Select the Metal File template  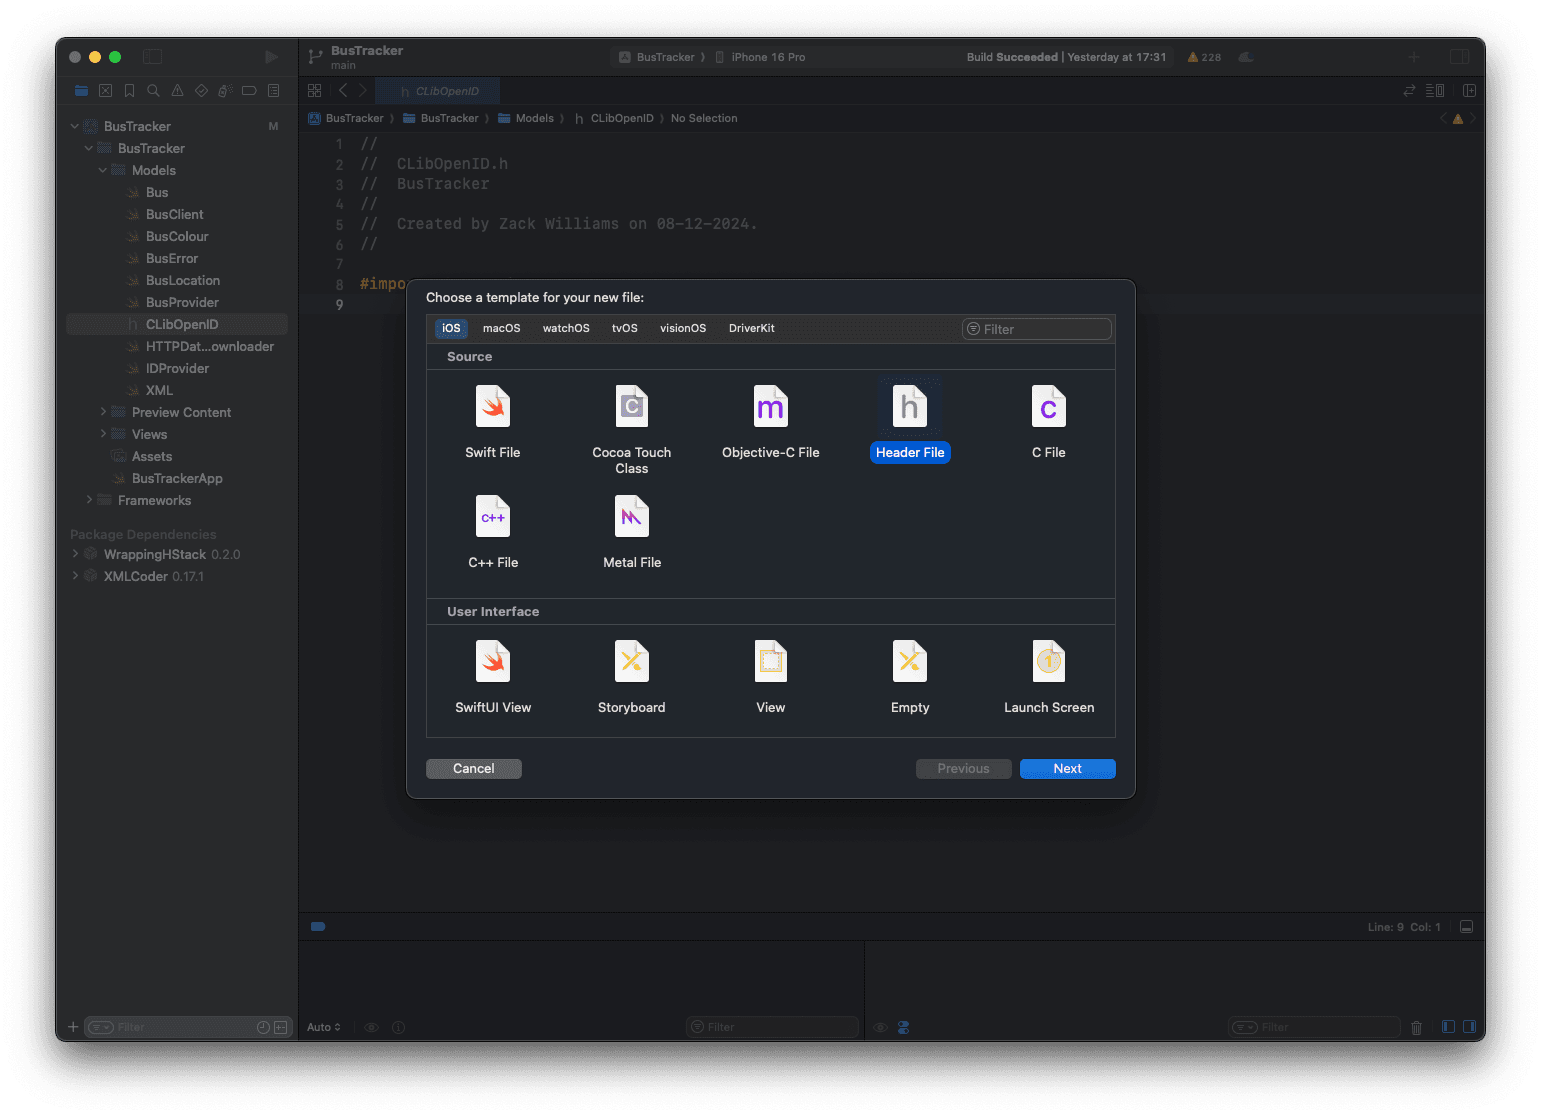pyautogui.click(x=632, y=532)
